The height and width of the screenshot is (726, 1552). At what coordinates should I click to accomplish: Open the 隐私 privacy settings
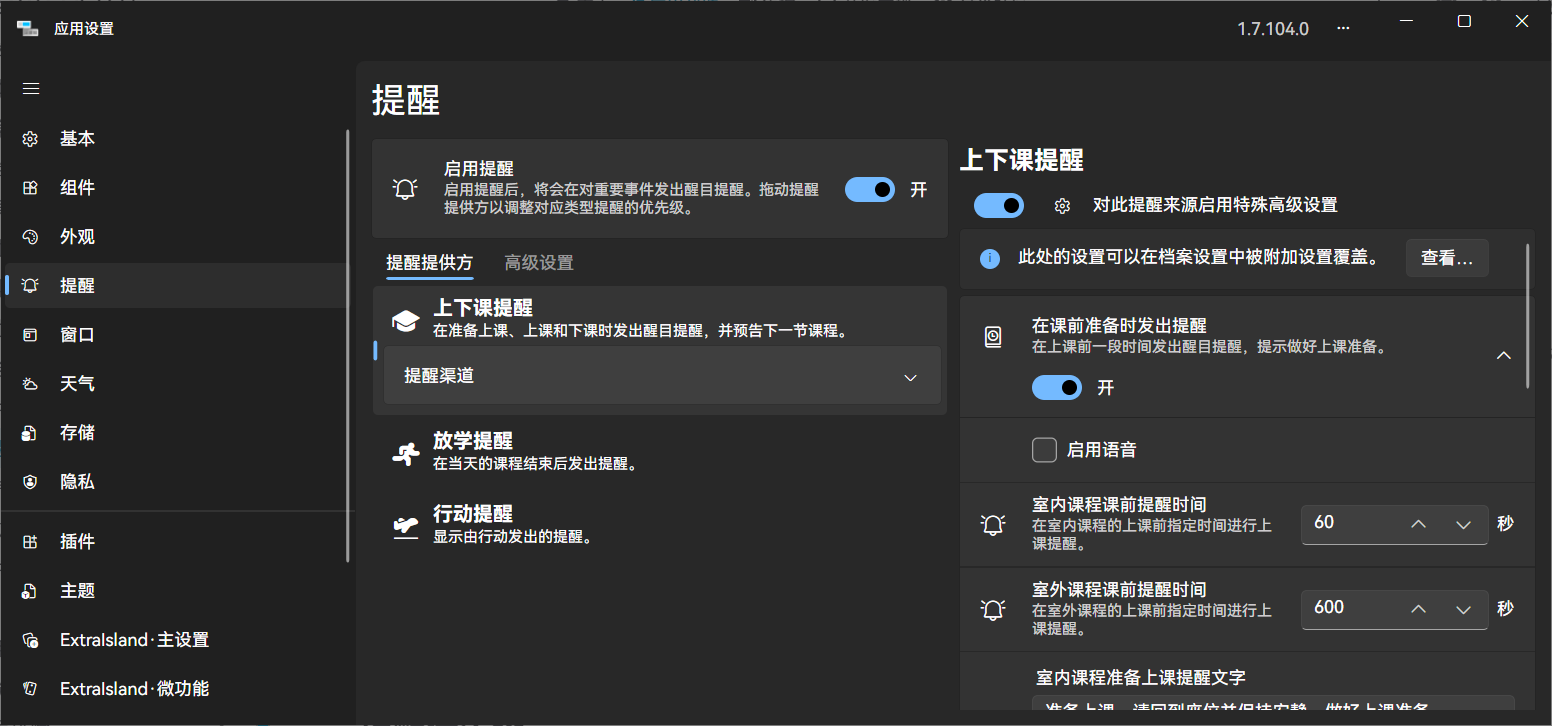point(76,481)
